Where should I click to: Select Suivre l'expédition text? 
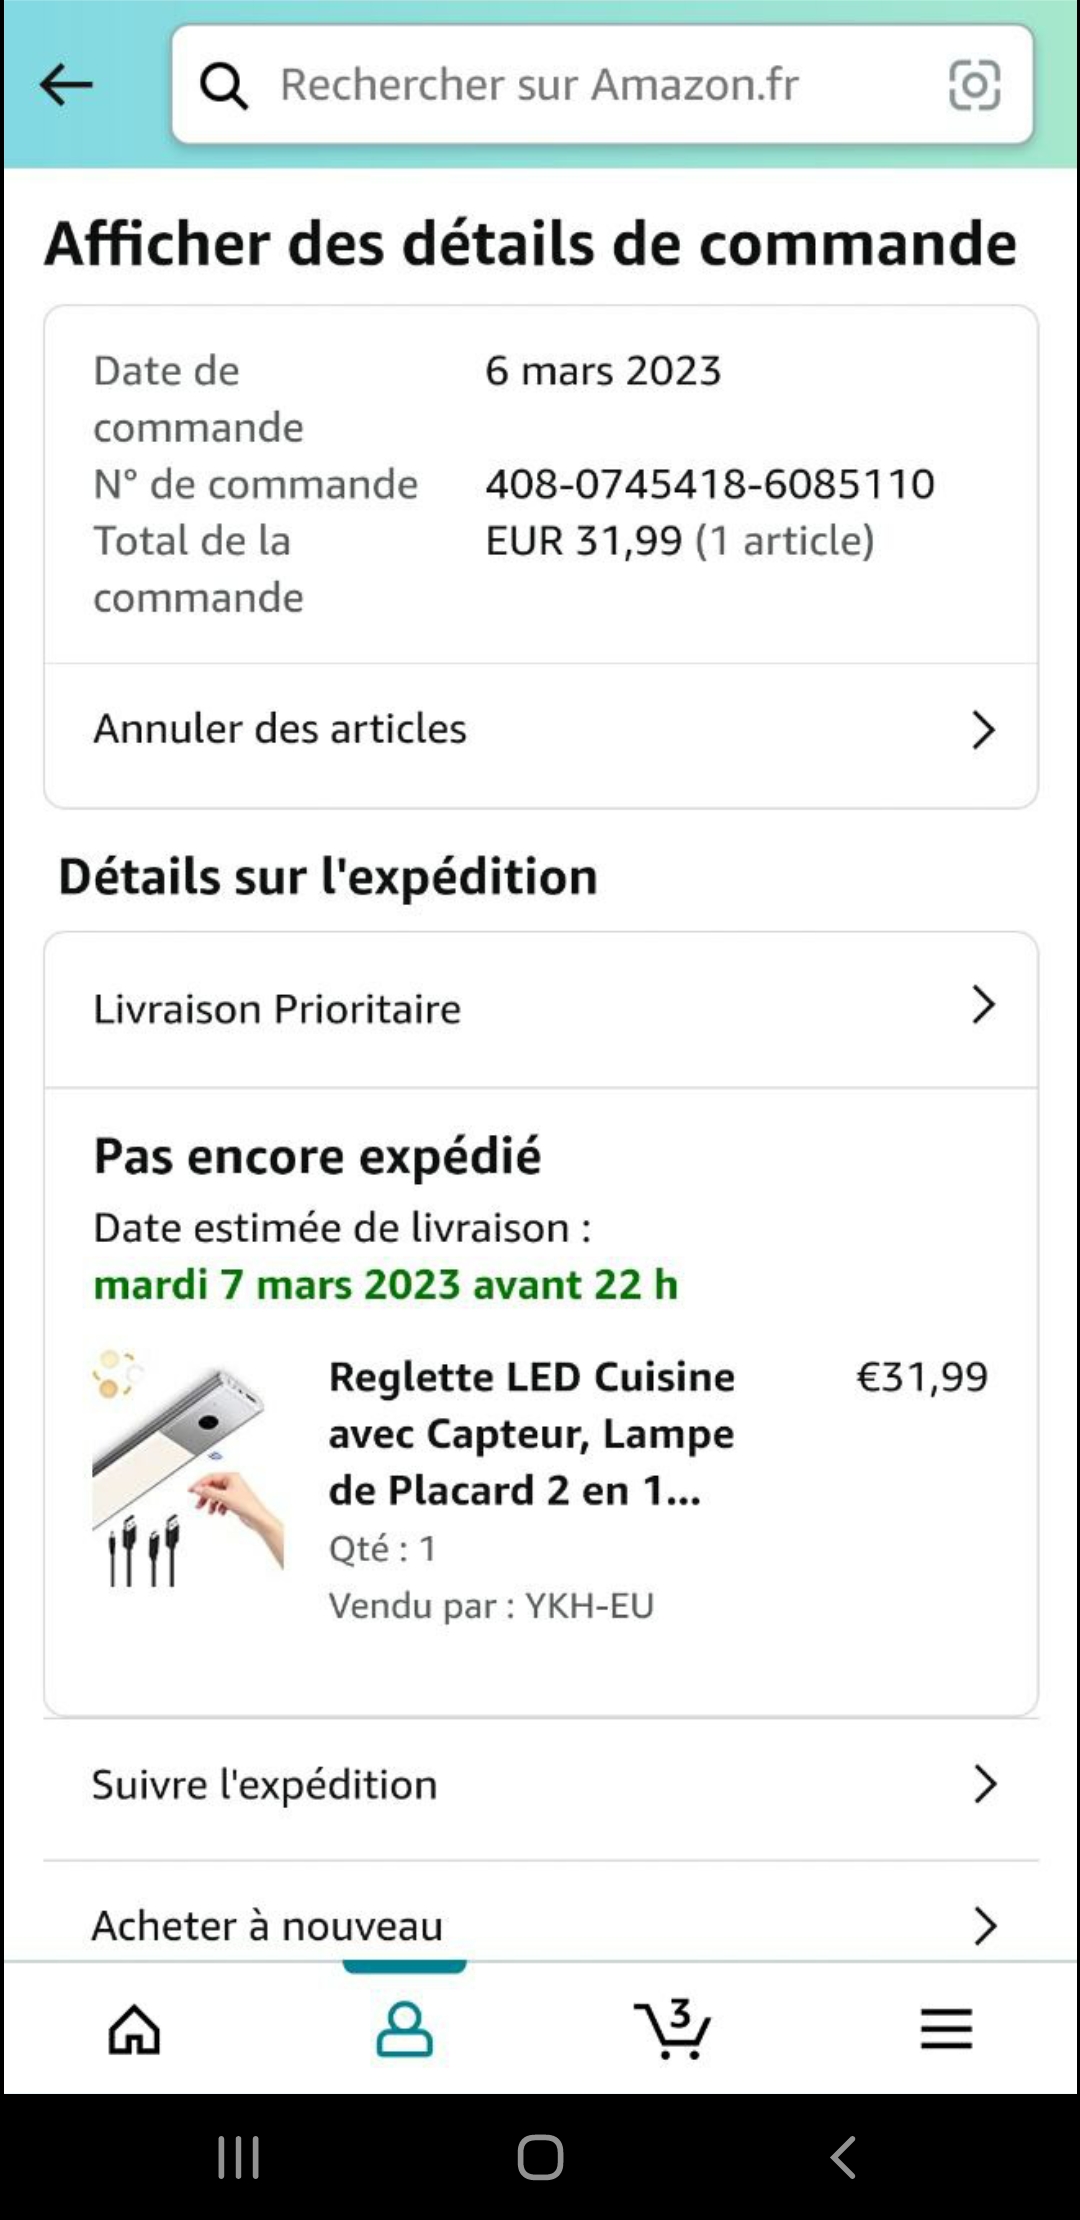point(265,1785)
